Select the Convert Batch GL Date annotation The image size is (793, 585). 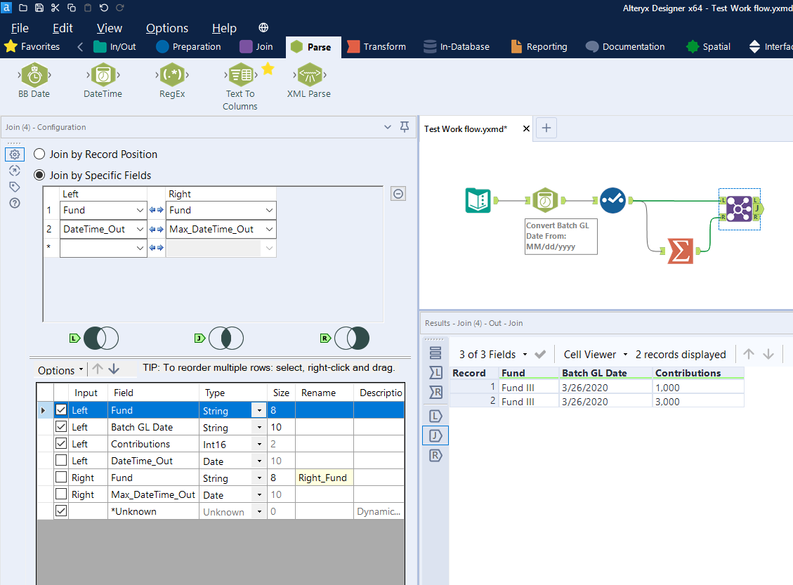click(561, 236)
